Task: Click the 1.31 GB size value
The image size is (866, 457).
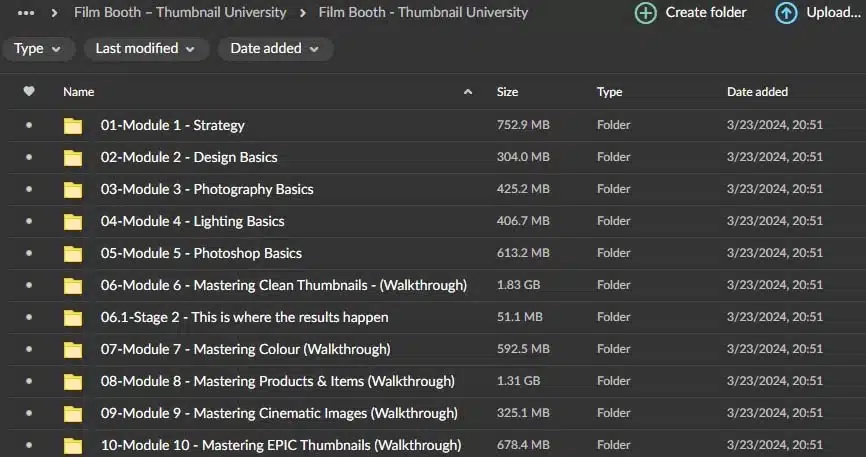Action: click(519, 382)
